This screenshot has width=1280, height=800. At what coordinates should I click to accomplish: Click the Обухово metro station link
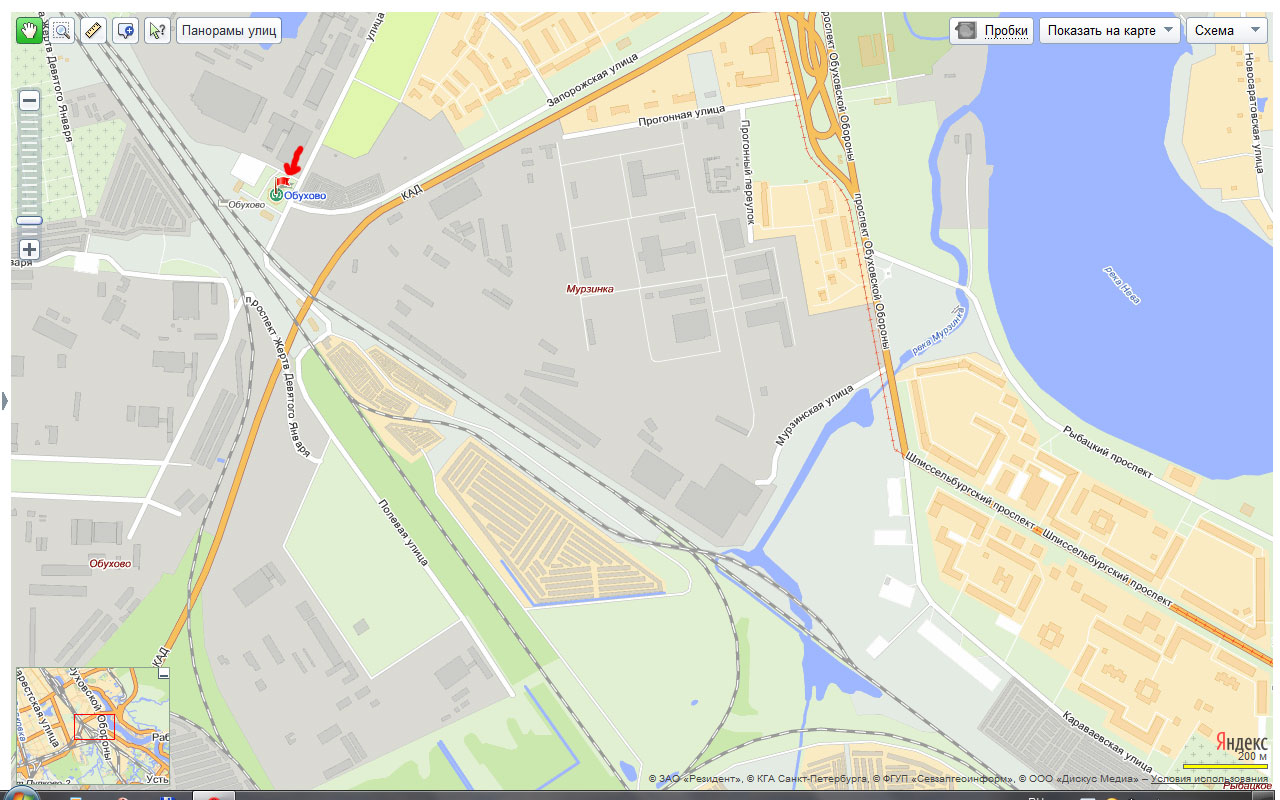pos(305,196)
